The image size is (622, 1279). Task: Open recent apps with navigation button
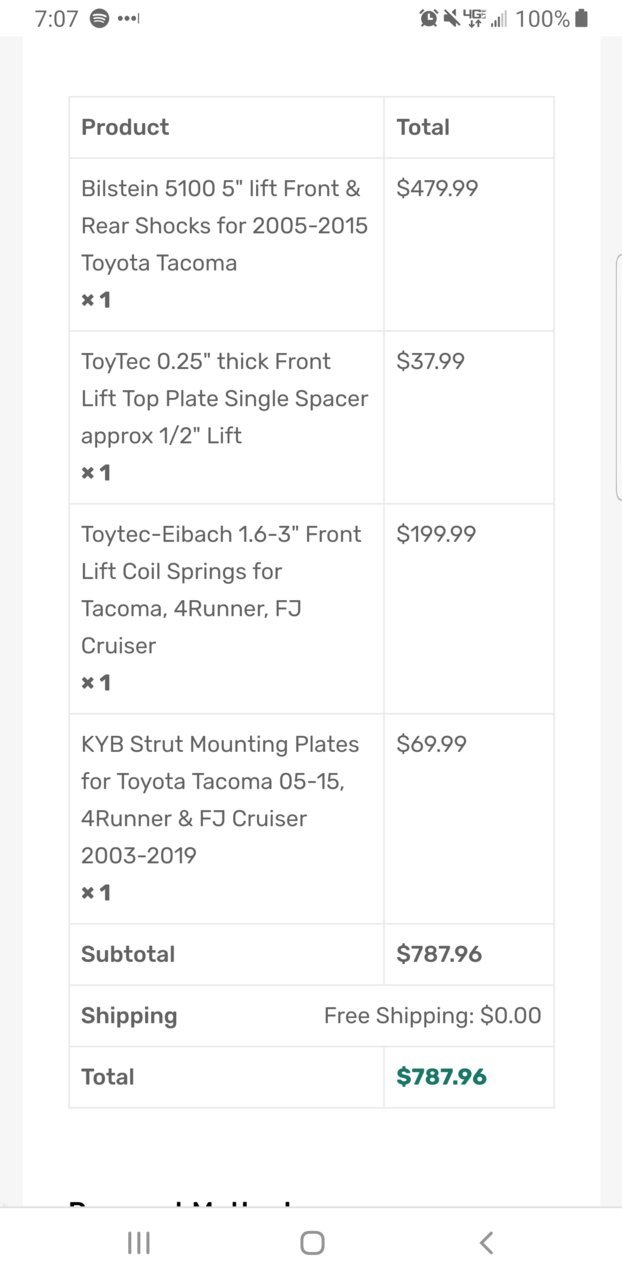(139, 1243)
